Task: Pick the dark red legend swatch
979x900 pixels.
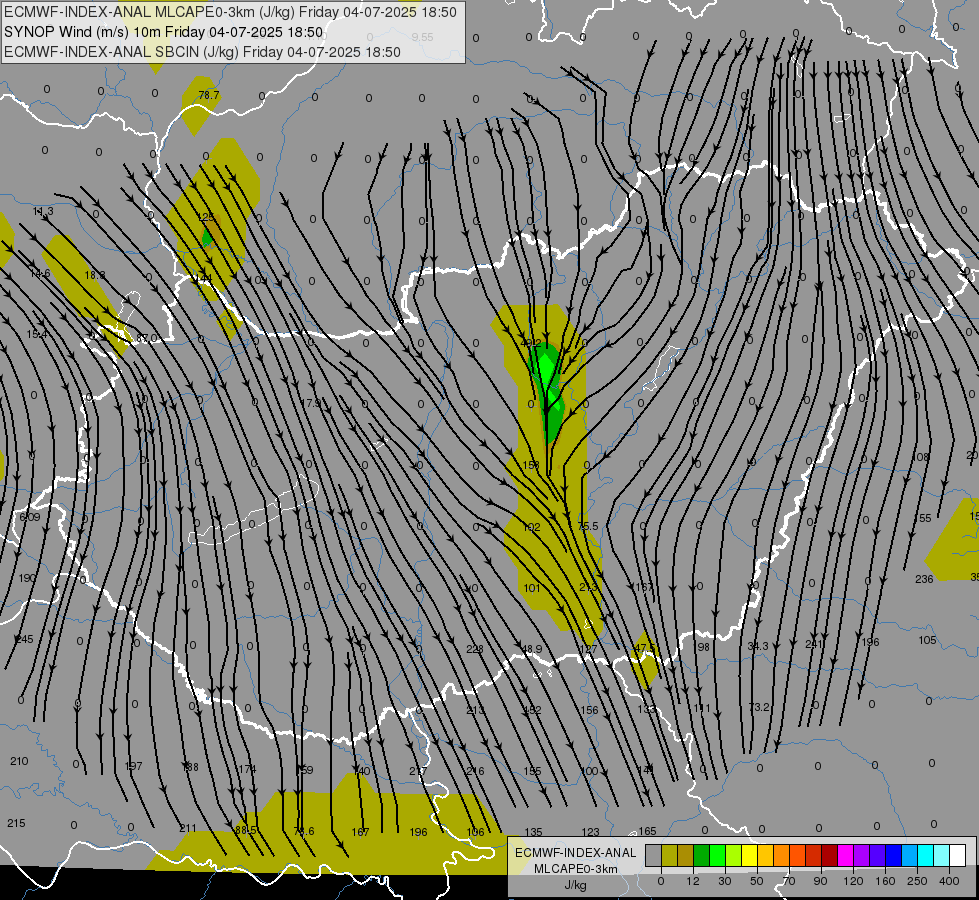Action: pyautogui.click(x=829, y=856)
